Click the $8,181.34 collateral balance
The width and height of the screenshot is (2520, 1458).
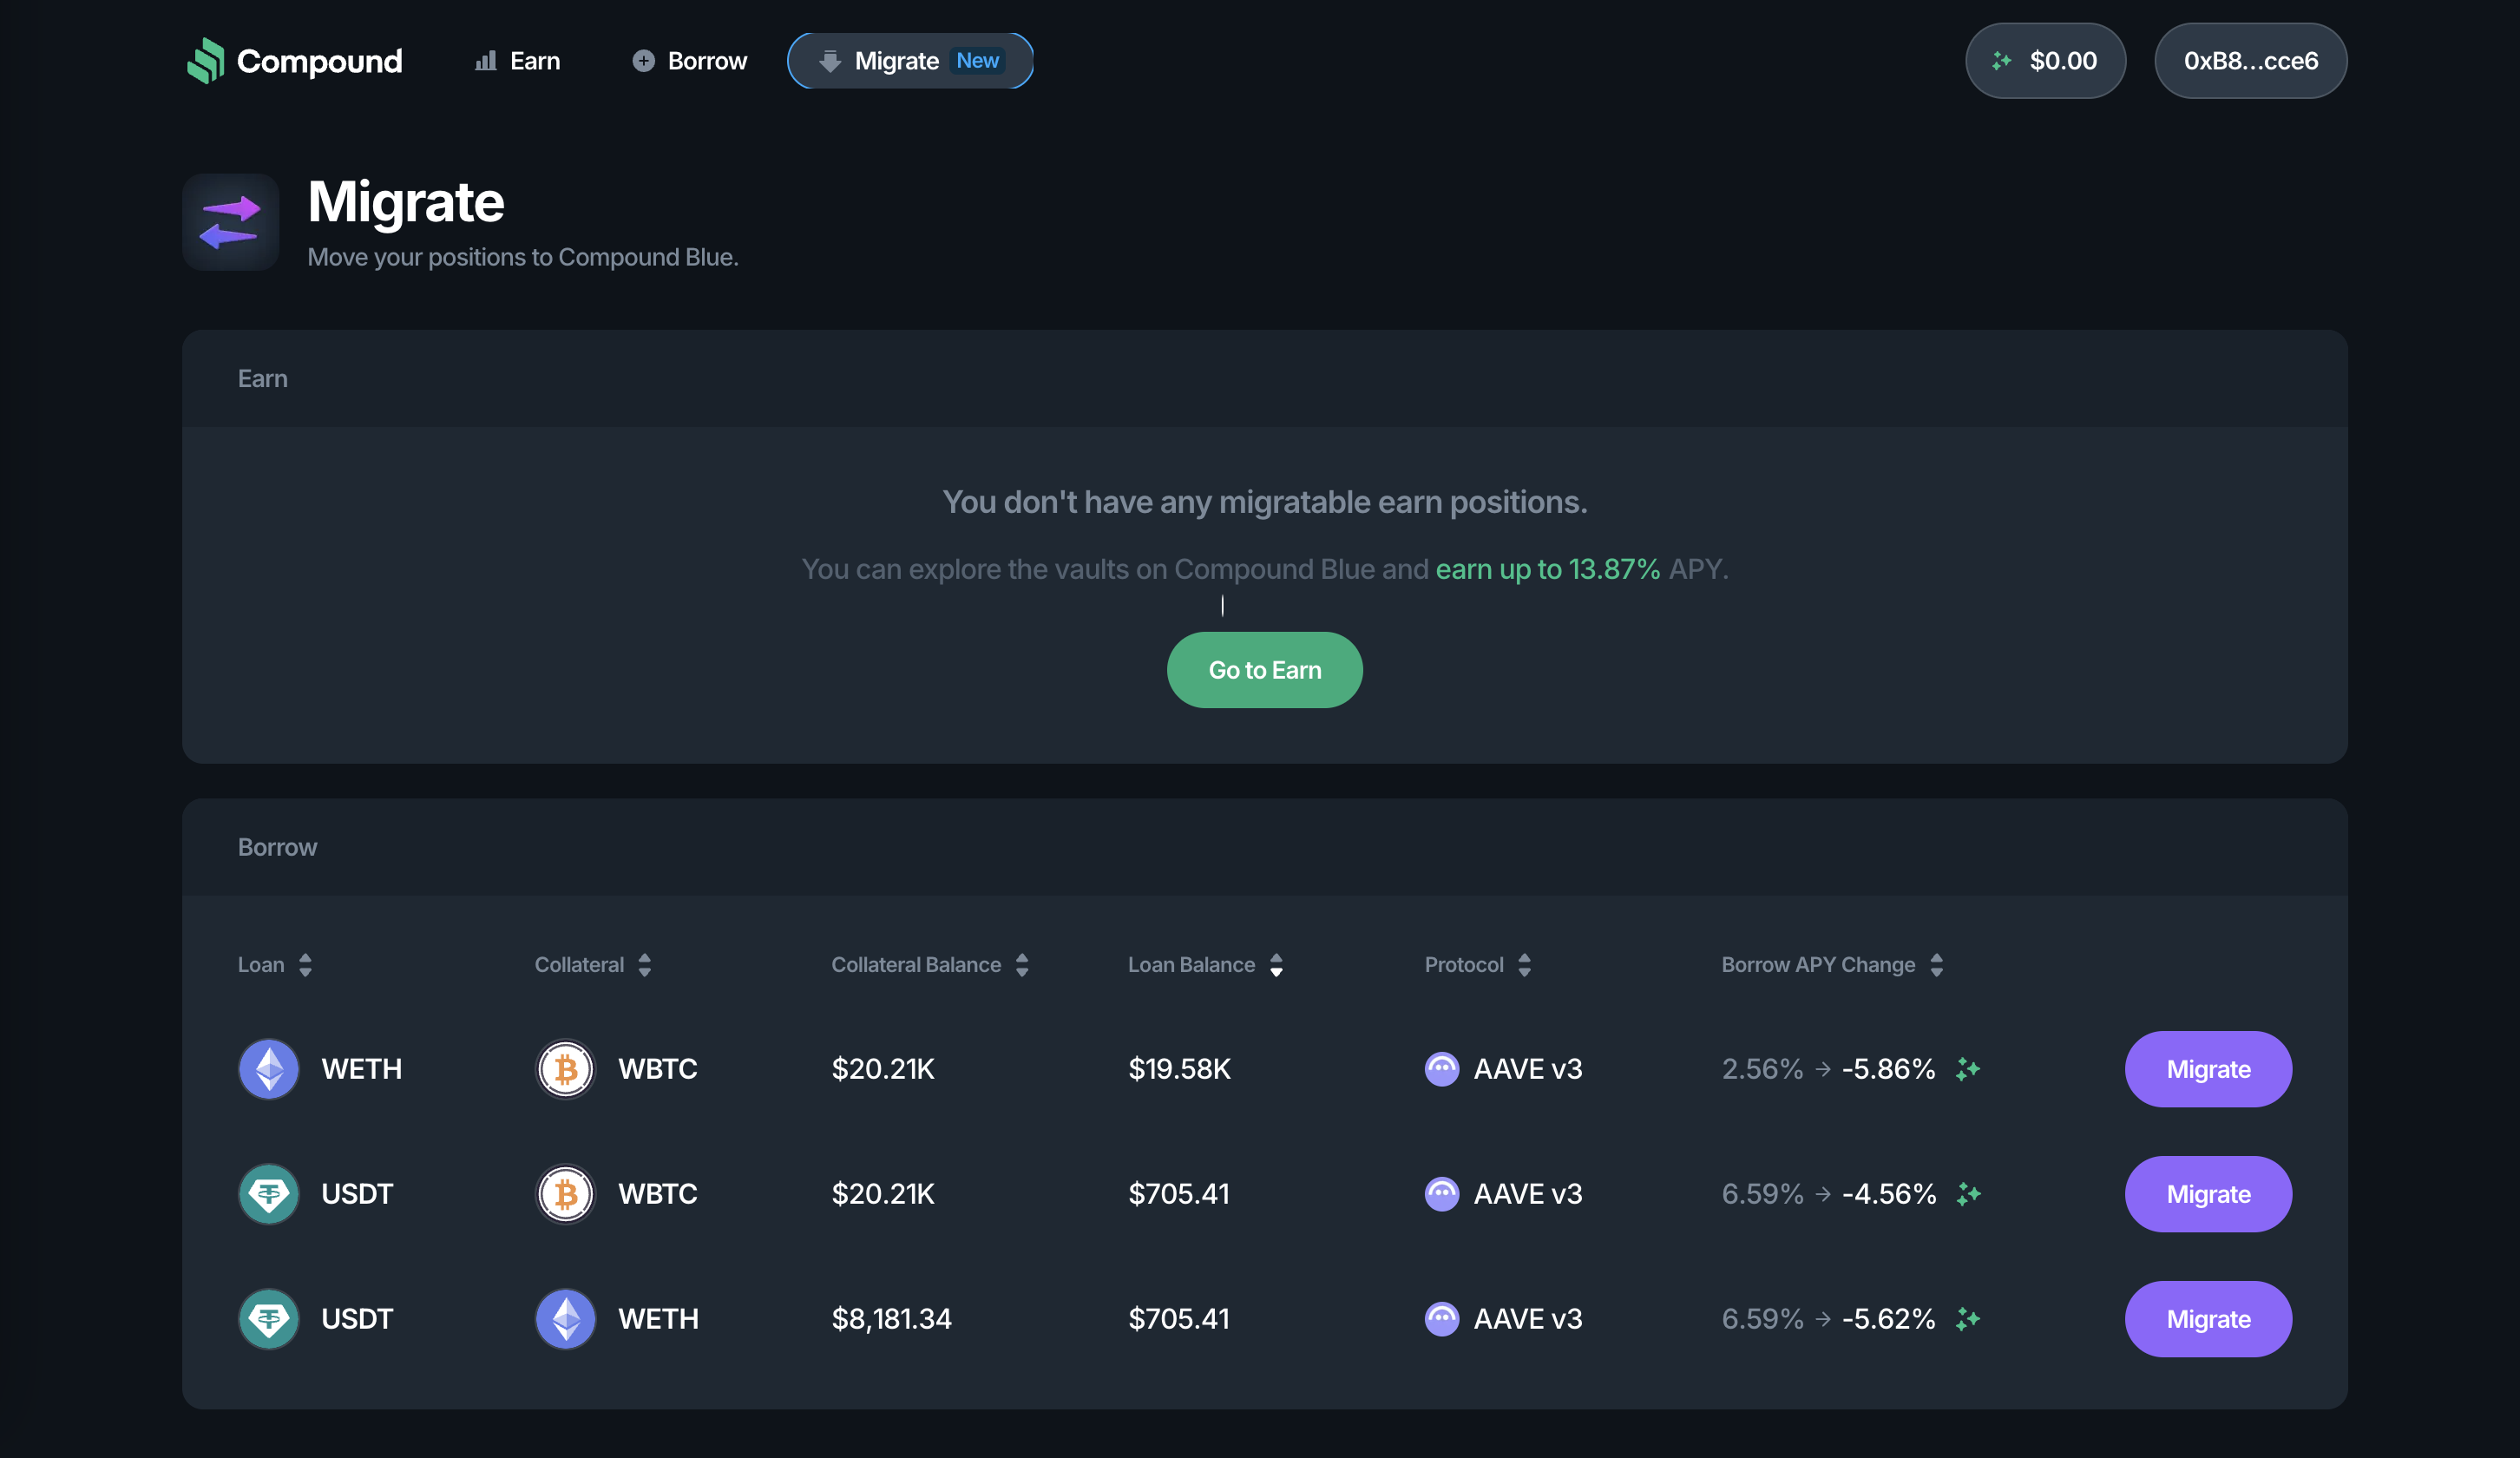tap(891, 1319)
